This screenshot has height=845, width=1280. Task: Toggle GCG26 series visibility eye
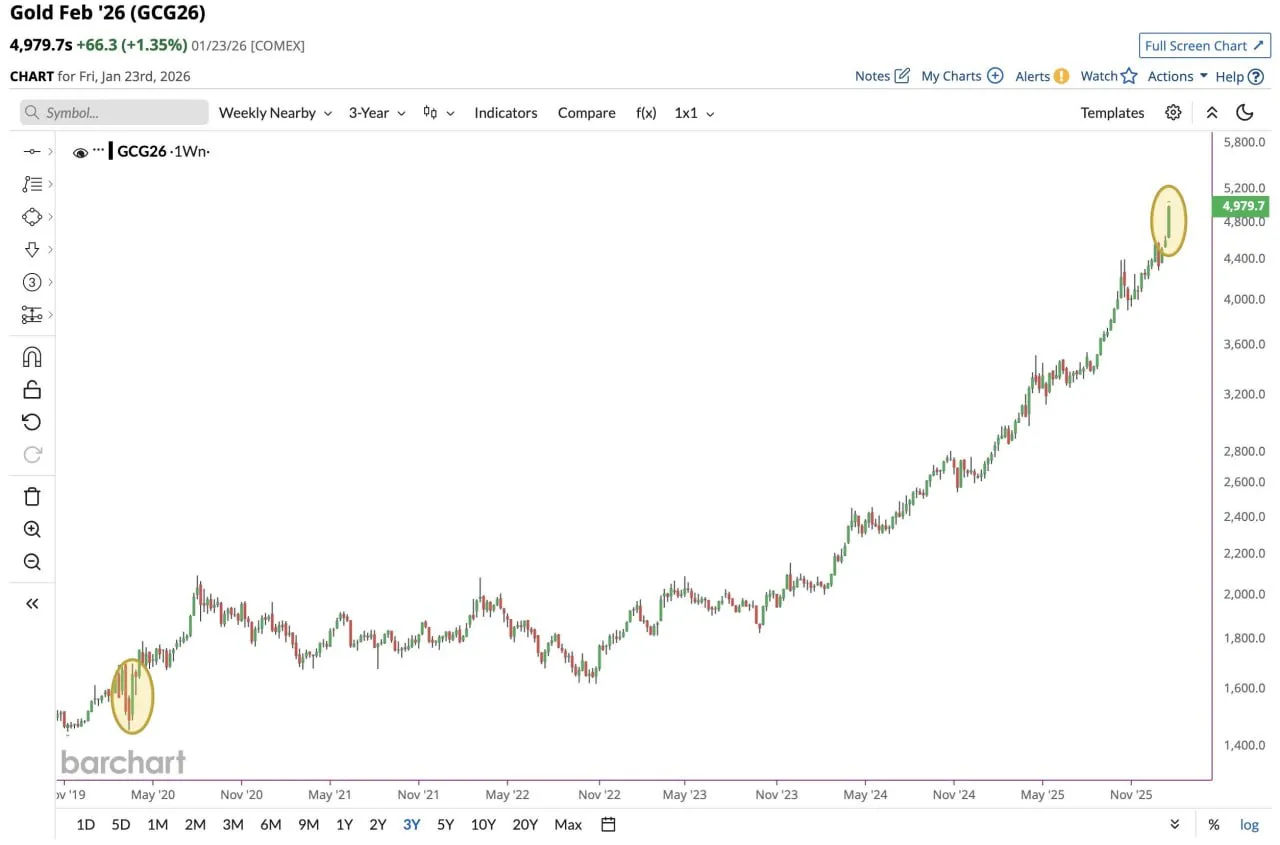point(81,153)
